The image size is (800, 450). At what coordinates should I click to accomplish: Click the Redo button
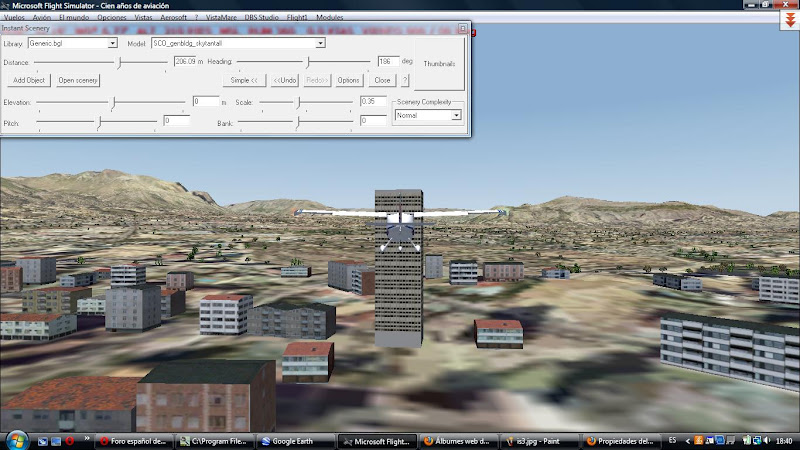pyautogui.click(x=317, y=80)
